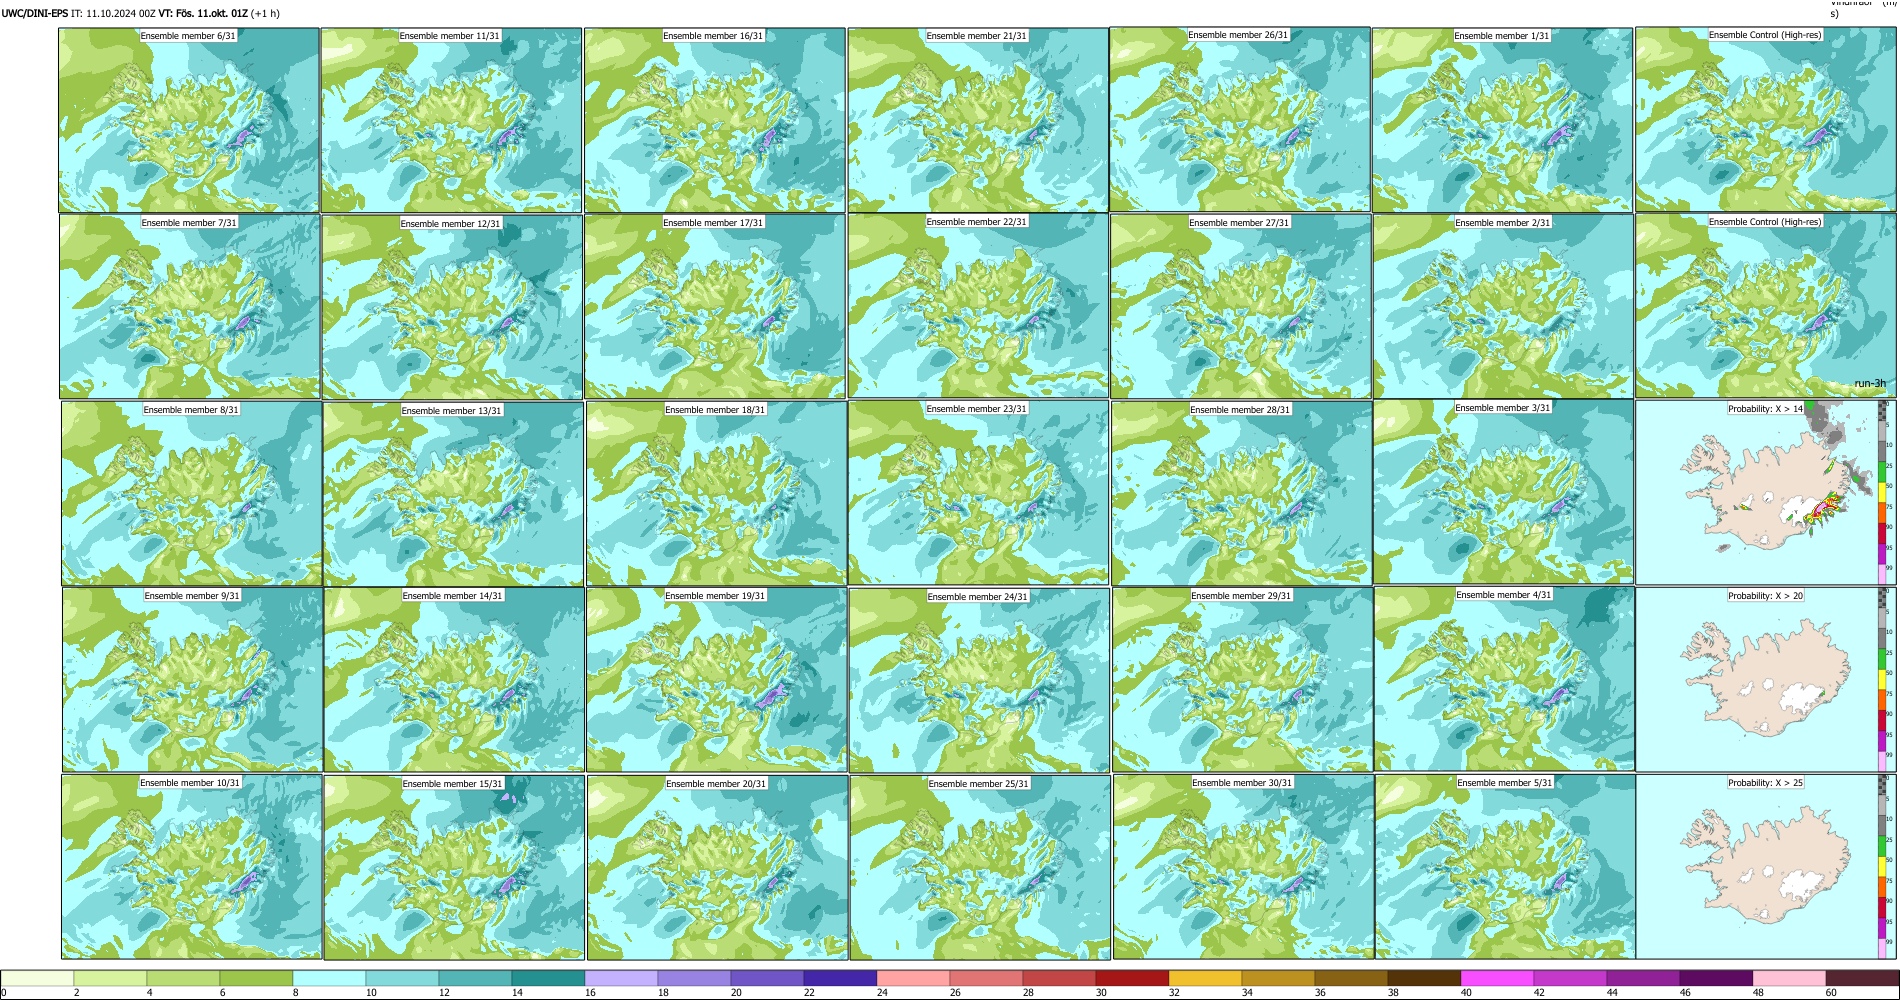Click the Ensemble member 1/31 map
The height and width of the screenshot is (1000, 1900).
click(1502, 120)
